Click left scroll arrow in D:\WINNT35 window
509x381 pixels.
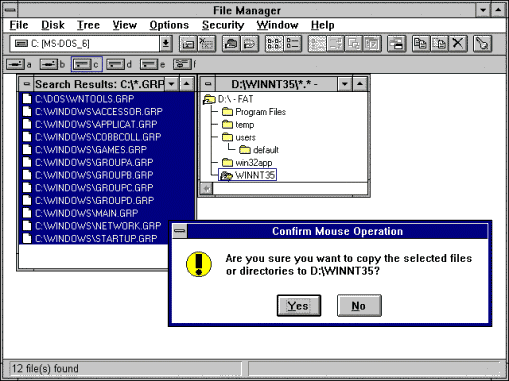point(206,189)
